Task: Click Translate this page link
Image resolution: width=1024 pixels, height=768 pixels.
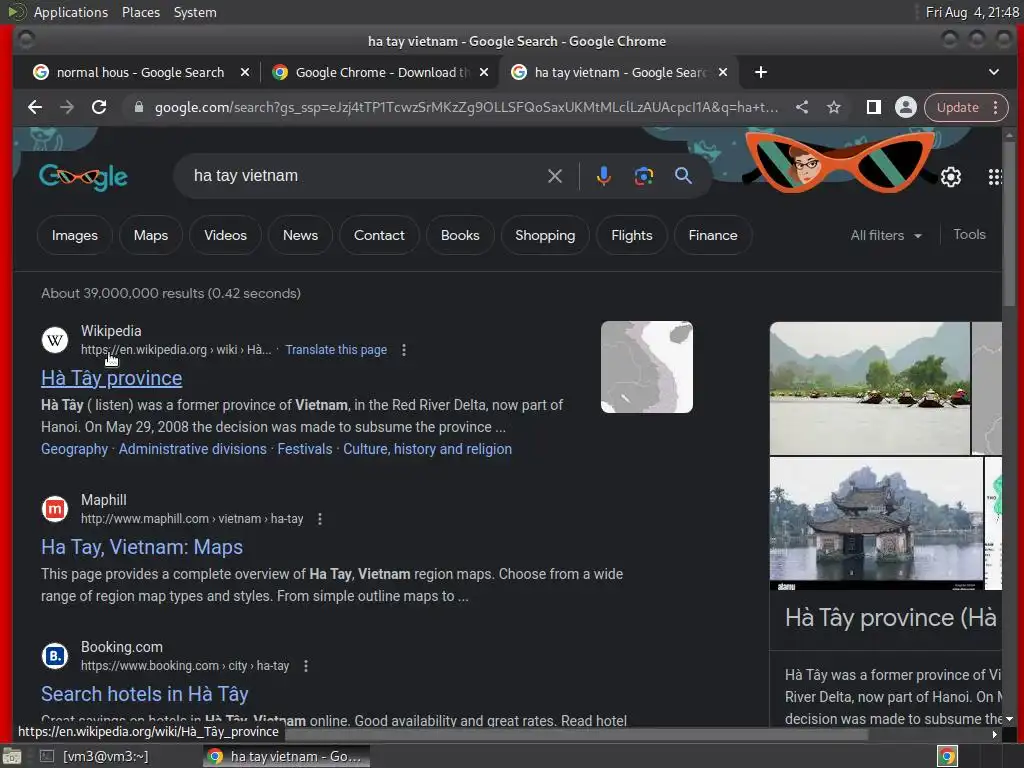Action: tap(336, 350)
